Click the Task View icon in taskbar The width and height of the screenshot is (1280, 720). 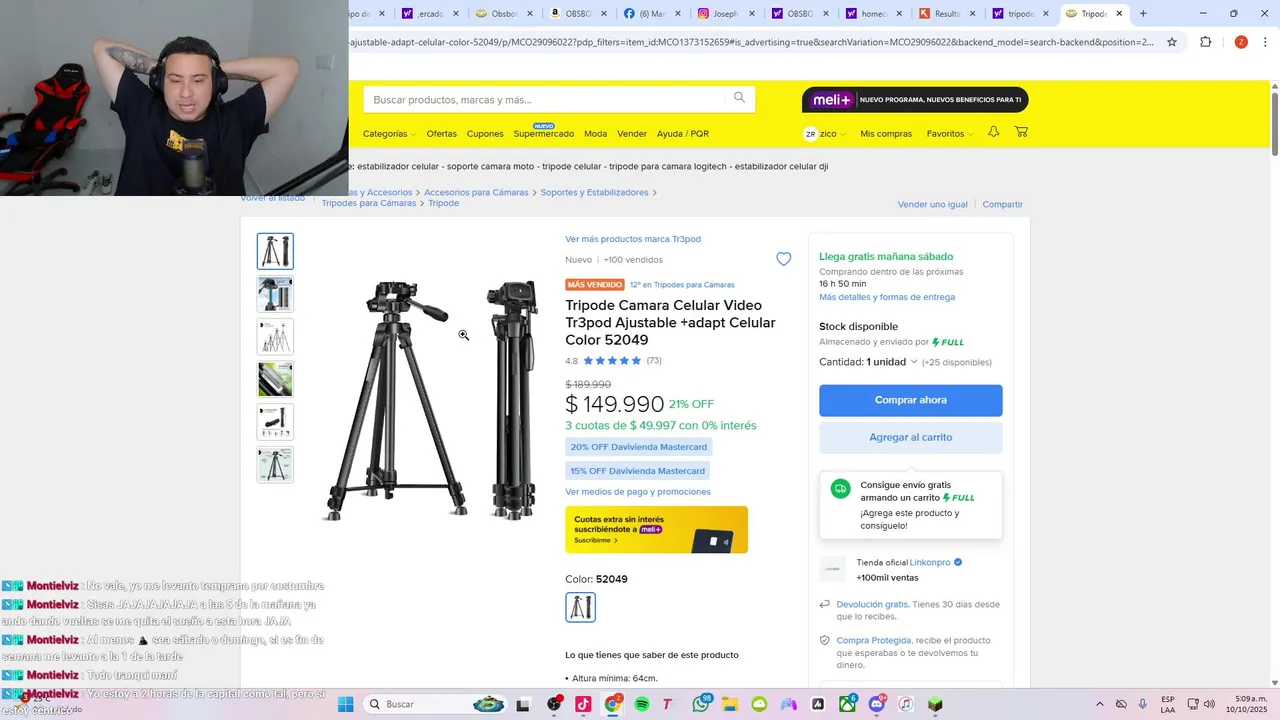522,704
